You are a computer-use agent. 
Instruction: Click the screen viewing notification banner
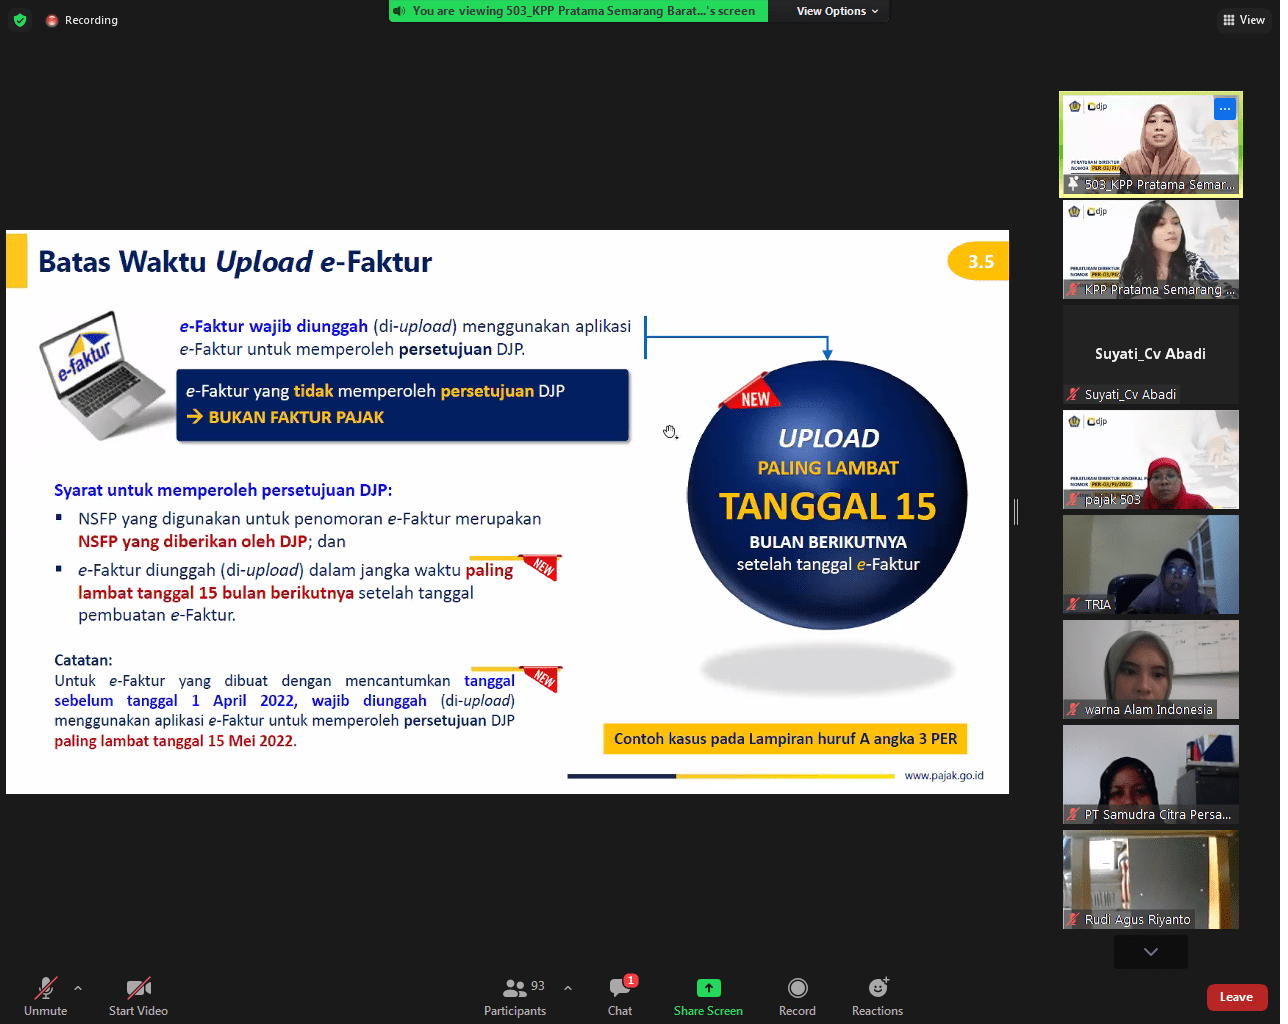click(578, 11)
